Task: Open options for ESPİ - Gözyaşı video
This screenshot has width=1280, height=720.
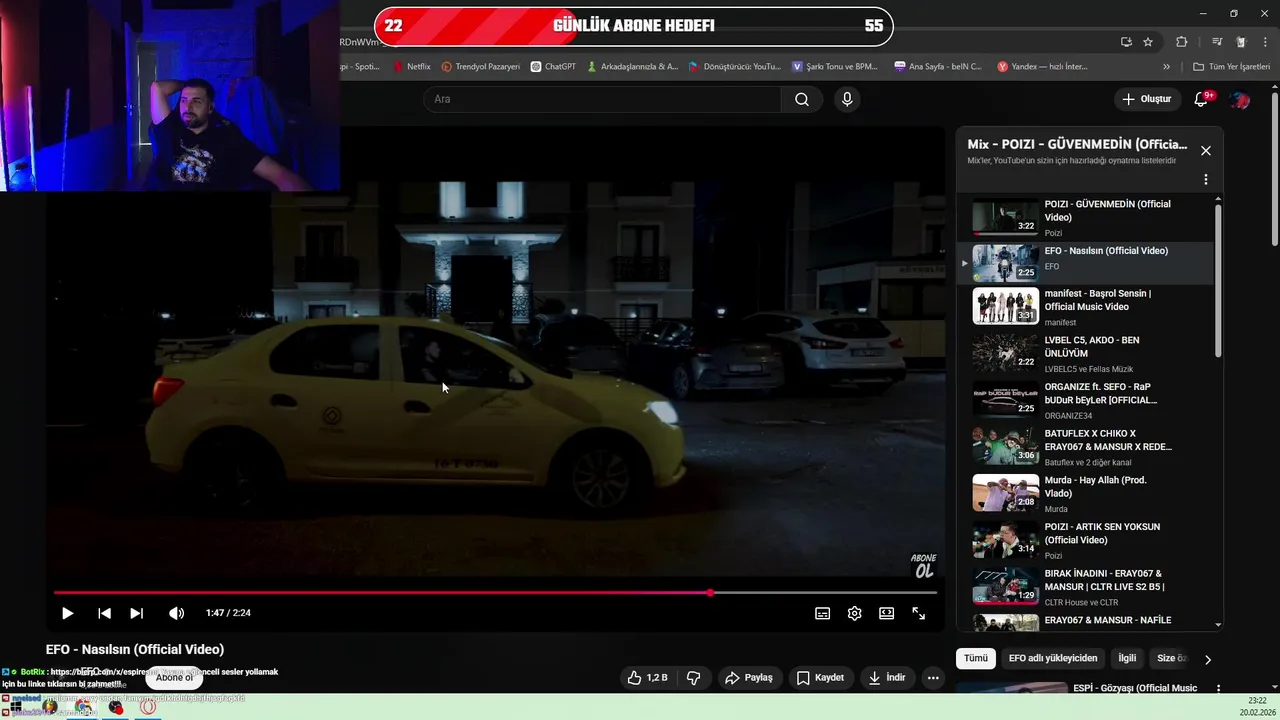Action: pyautogui.click(x=1218, y=688)
